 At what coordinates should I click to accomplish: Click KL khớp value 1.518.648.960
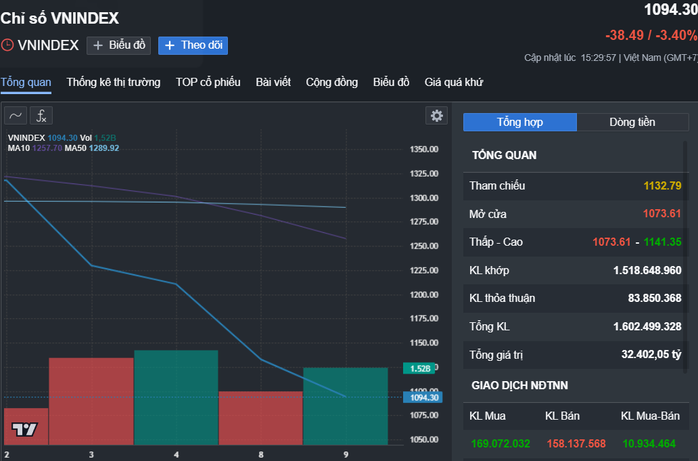tap(647, 270)
